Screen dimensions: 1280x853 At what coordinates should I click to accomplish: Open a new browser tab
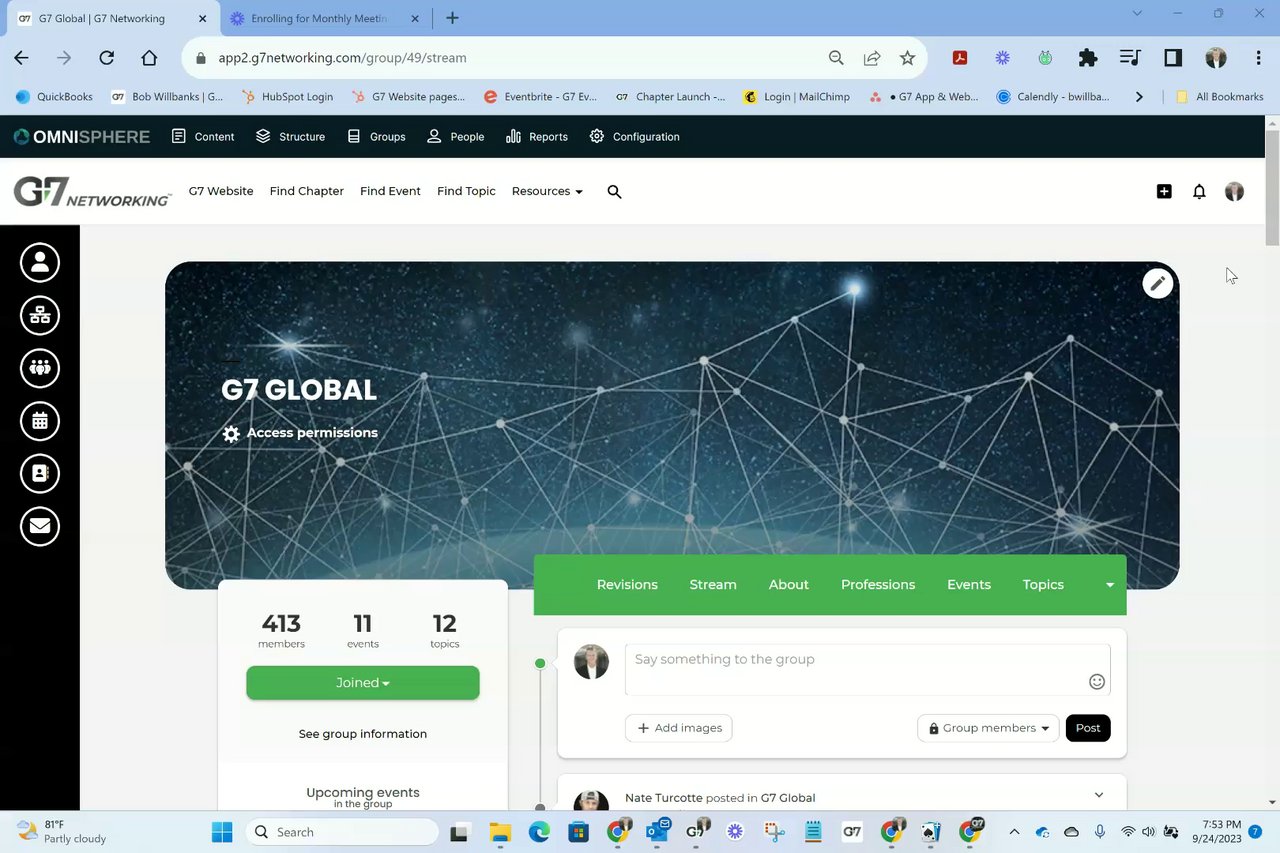(x=452, y=18)
